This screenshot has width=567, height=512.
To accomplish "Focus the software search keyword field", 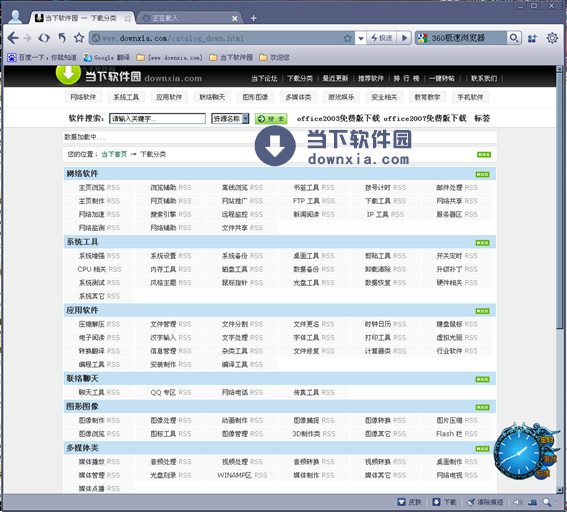I will [x=157, y=119].
